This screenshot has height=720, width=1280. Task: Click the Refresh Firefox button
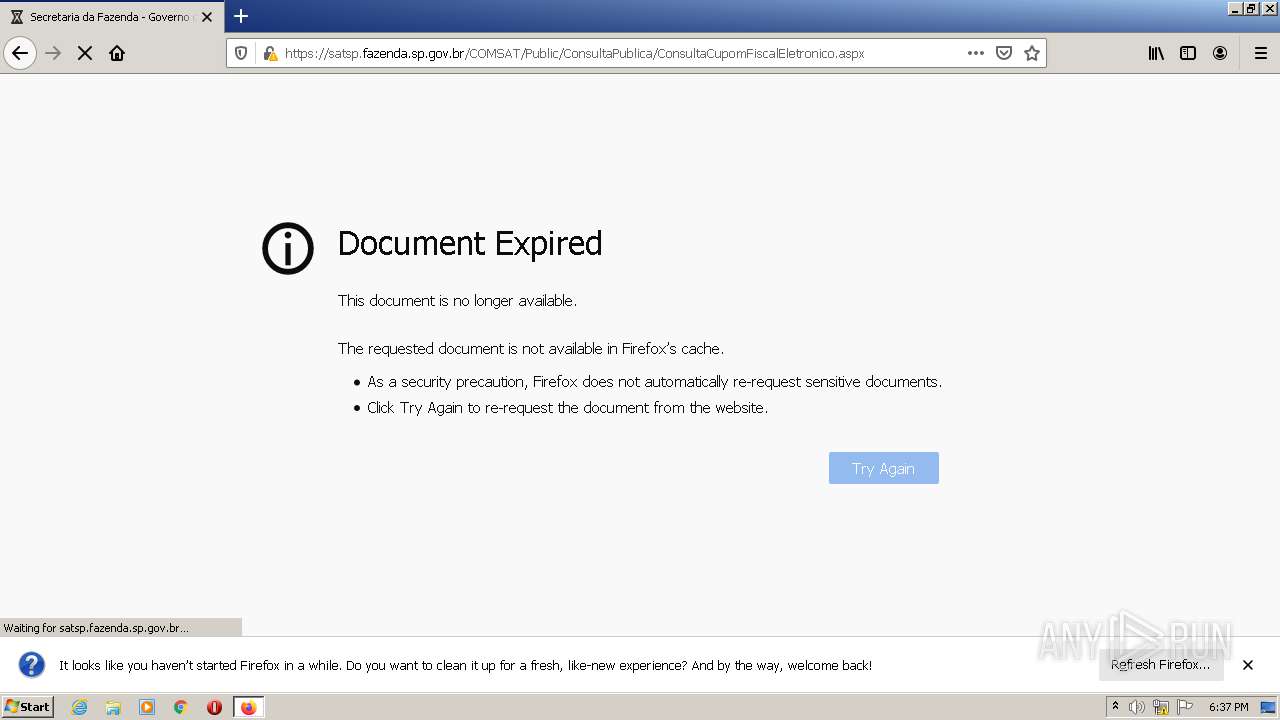pyautogui.click(x=1161, y=664)
